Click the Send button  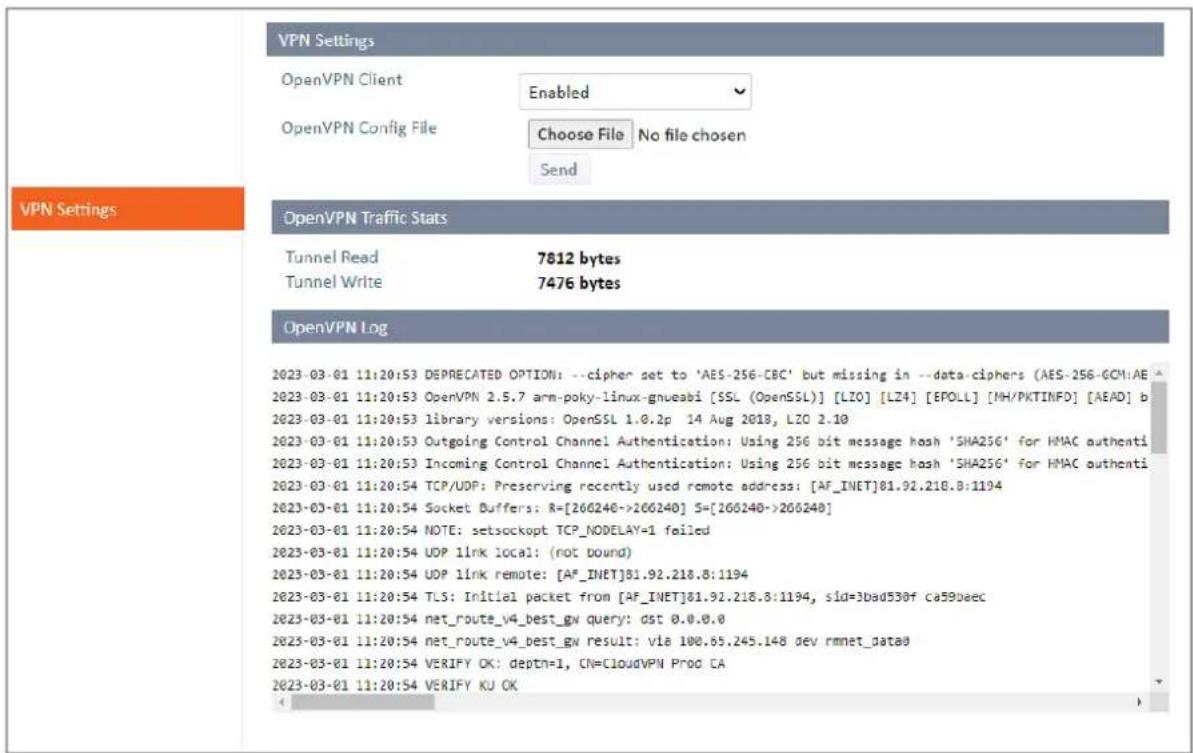coord(559,170)
